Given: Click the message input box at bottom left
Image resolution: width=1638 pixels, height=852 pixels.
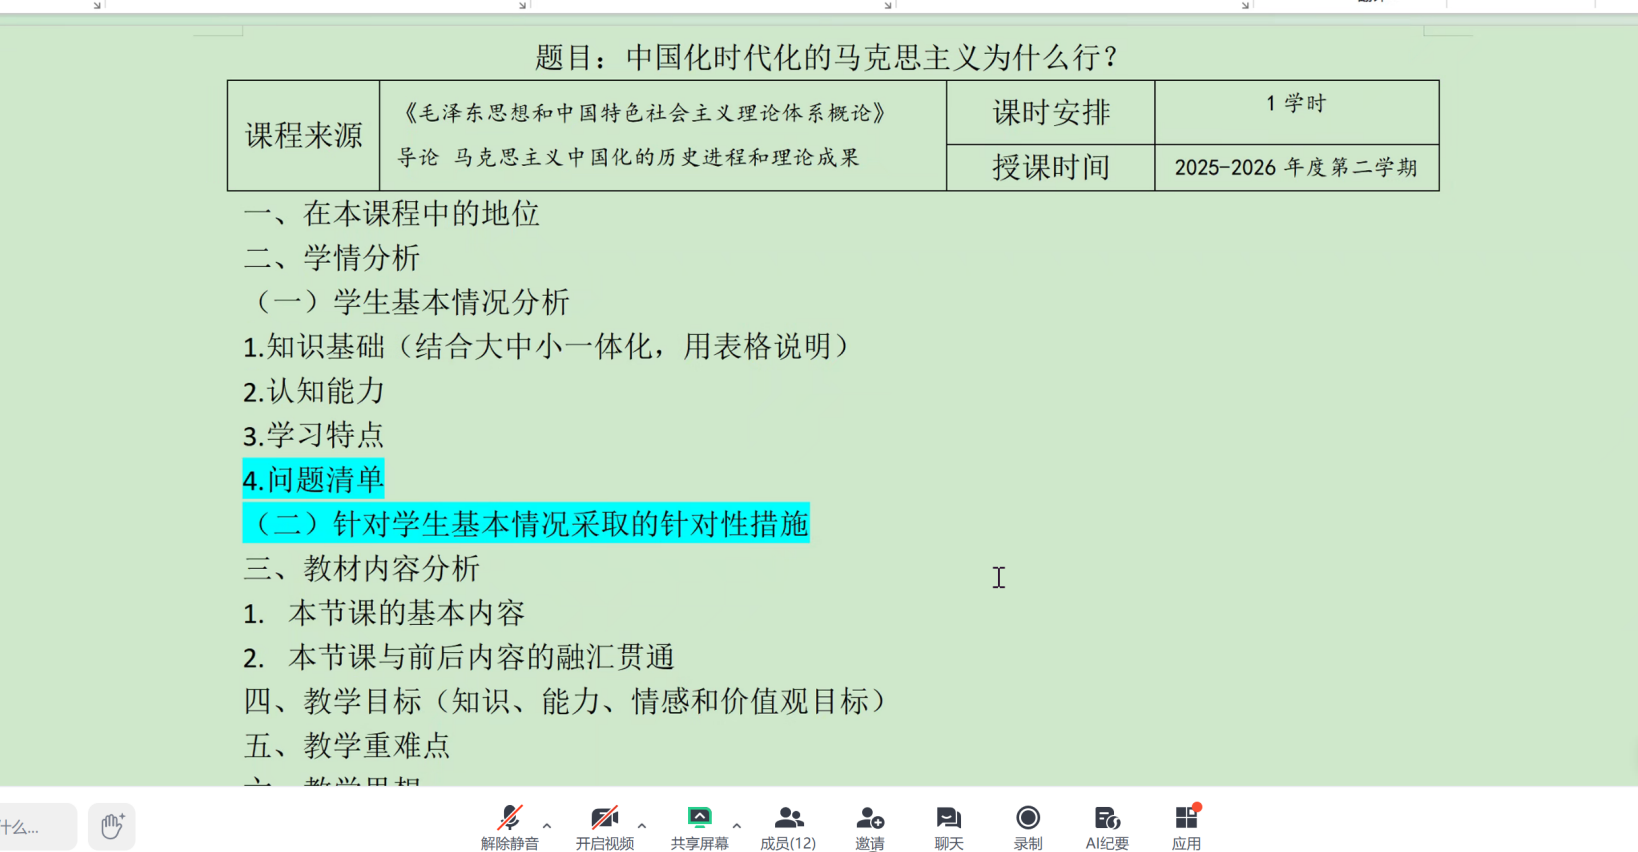Looking at the screenshot, I should click(36, 827).
